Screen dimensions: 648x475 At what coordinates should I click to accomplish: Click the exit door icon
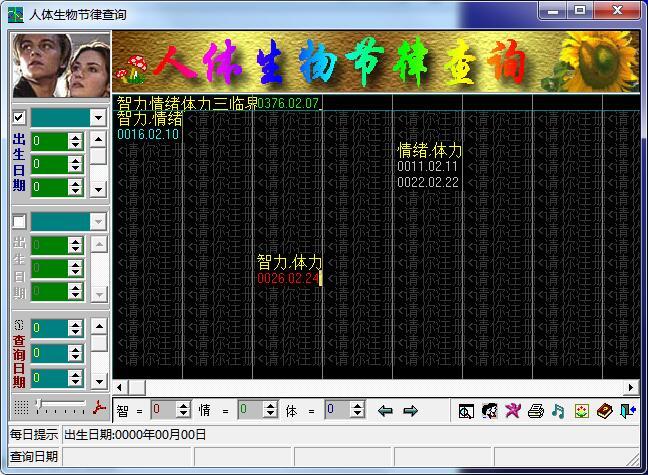tap(627, 410)
